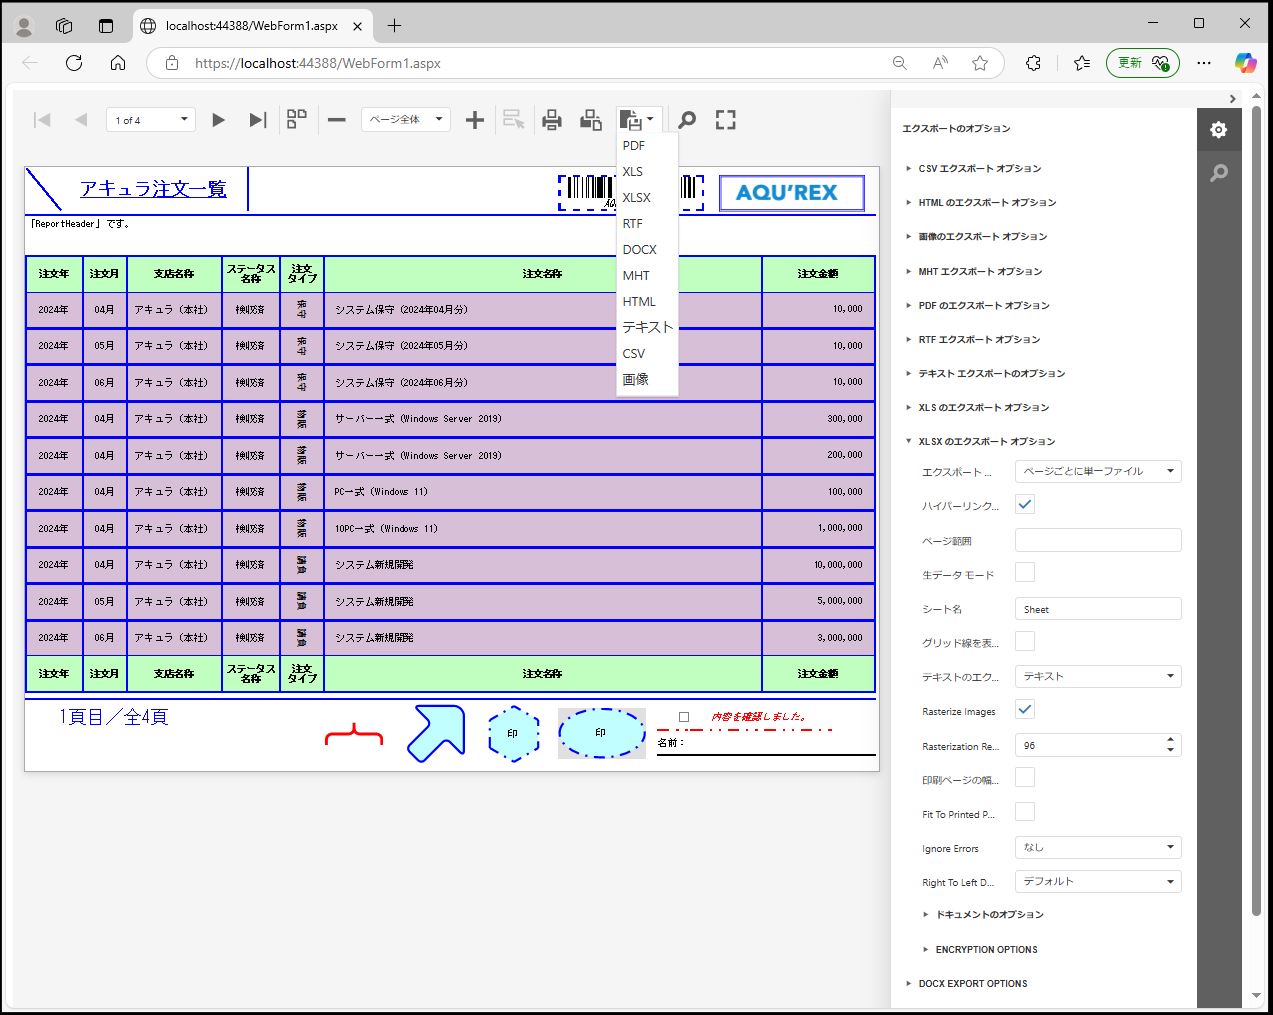Image resolution: width=1273 pixels, height=1015 pixels.
Task: Open the ページ全体 zoom level dropdown
Action: point(406,120)
